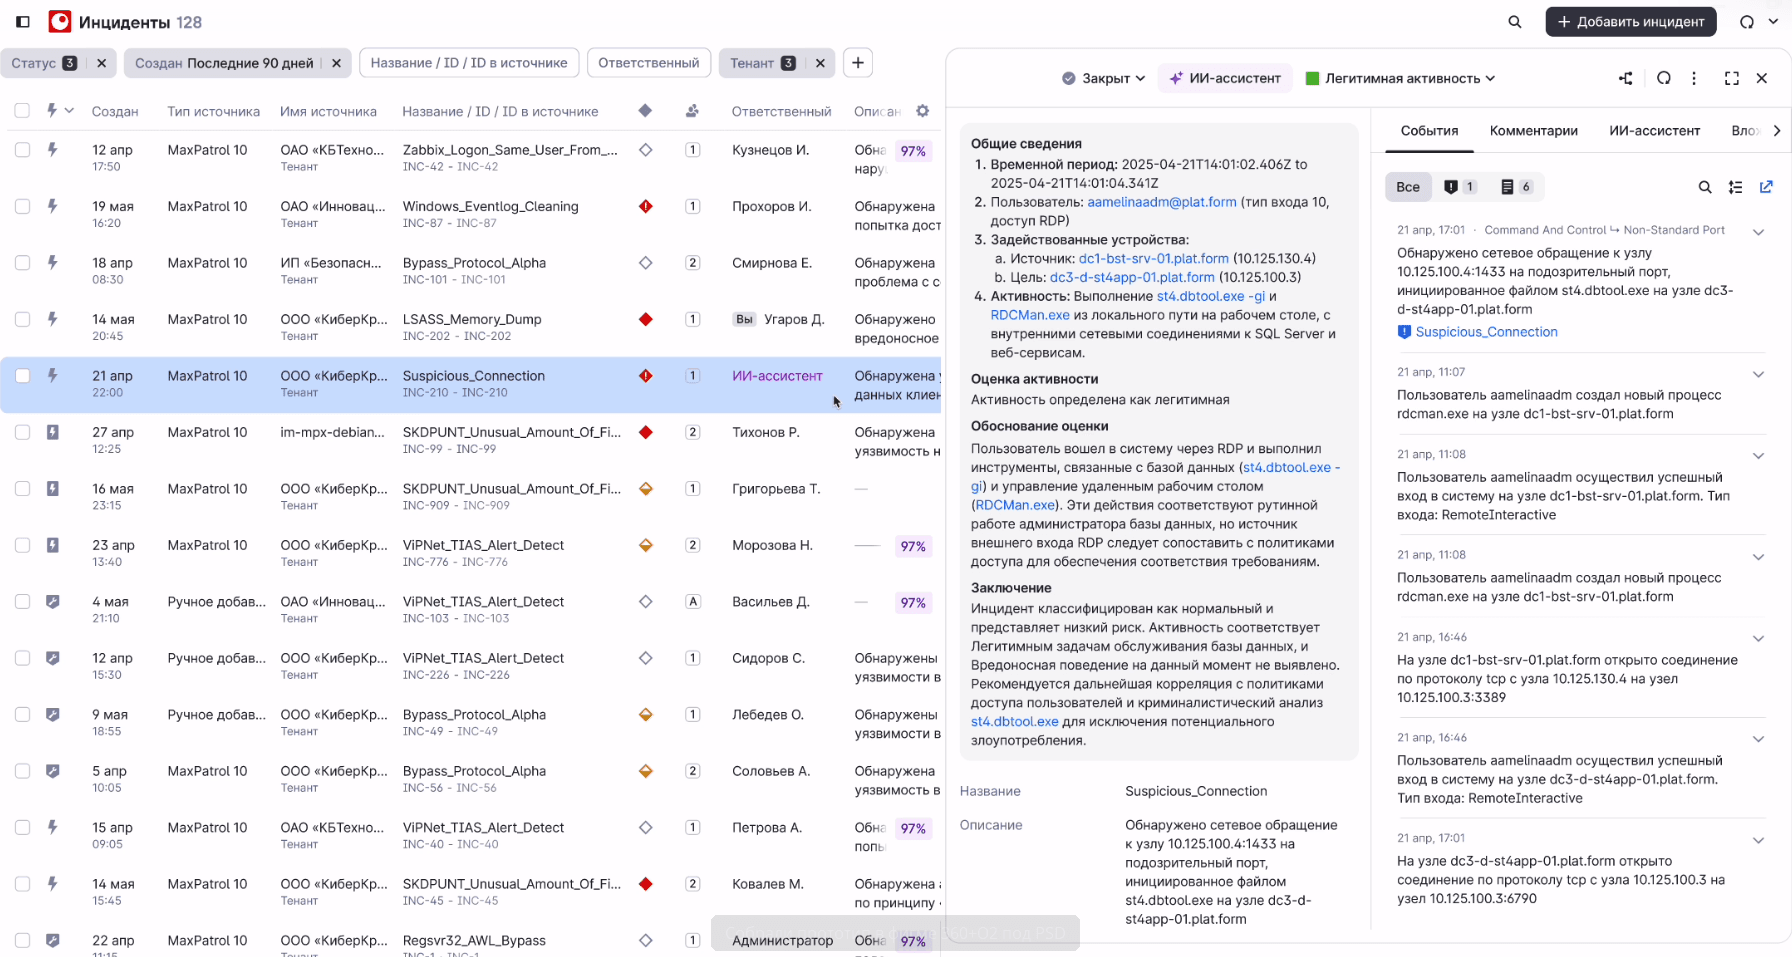Expand incident card to fullscreen
The width and height of the screenshot is (1792, 957).
[x=1731, y=78]
